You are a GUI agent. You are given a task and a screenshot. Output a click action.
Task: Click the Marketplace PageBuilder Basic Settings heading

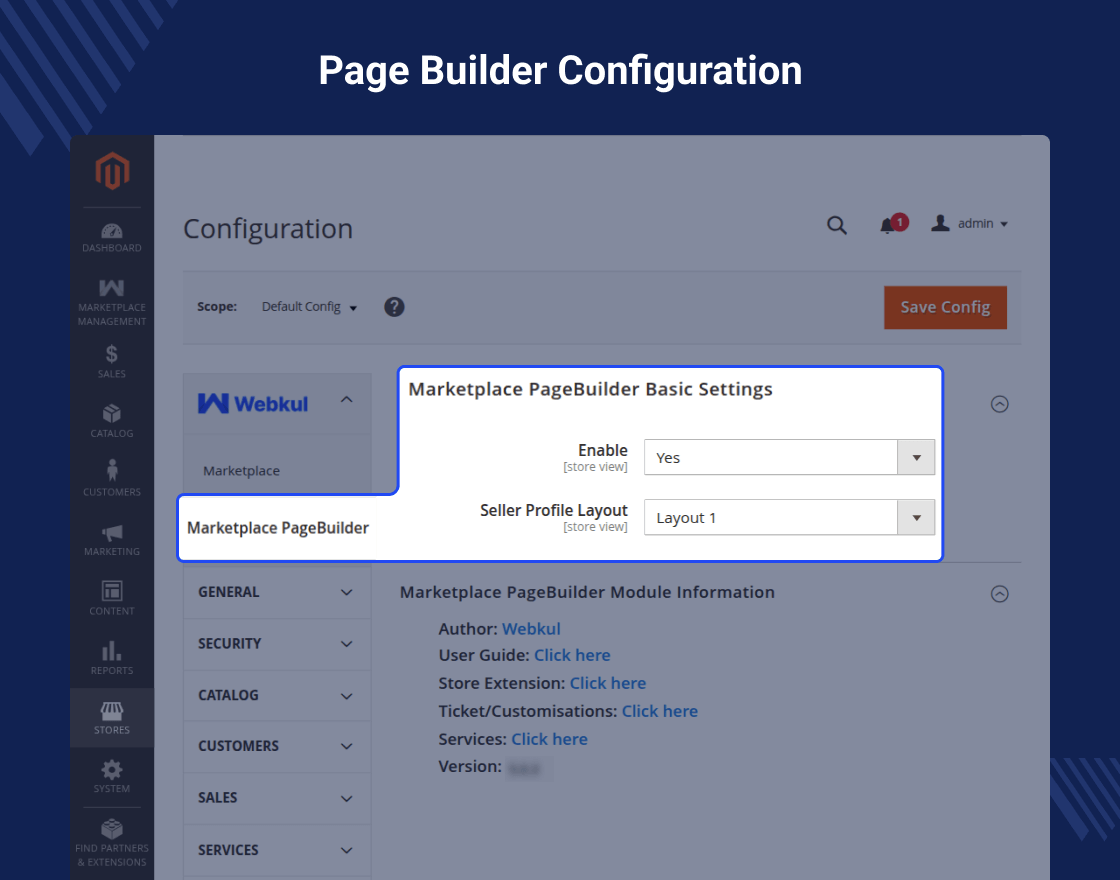(x=590, y=389)
